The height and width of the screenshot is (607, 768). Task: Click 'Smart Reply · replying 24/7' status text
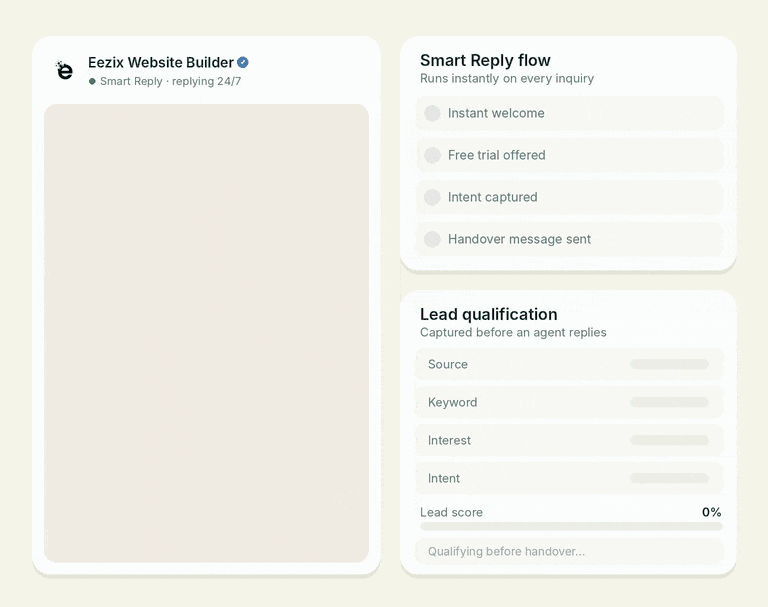click(170, 81)
